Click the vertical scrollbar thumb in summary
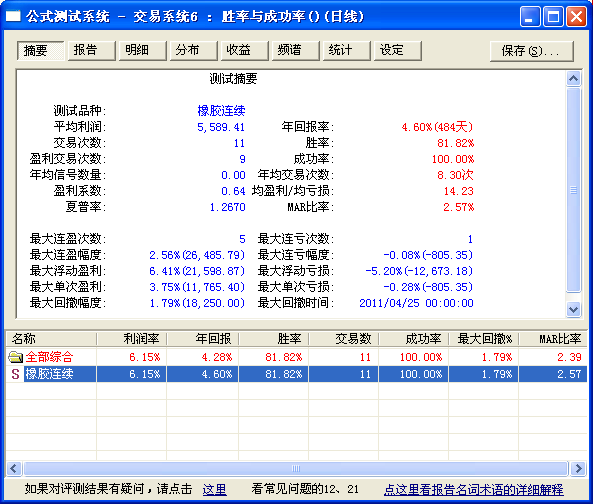Screen dimensions: 593x504 573,190
